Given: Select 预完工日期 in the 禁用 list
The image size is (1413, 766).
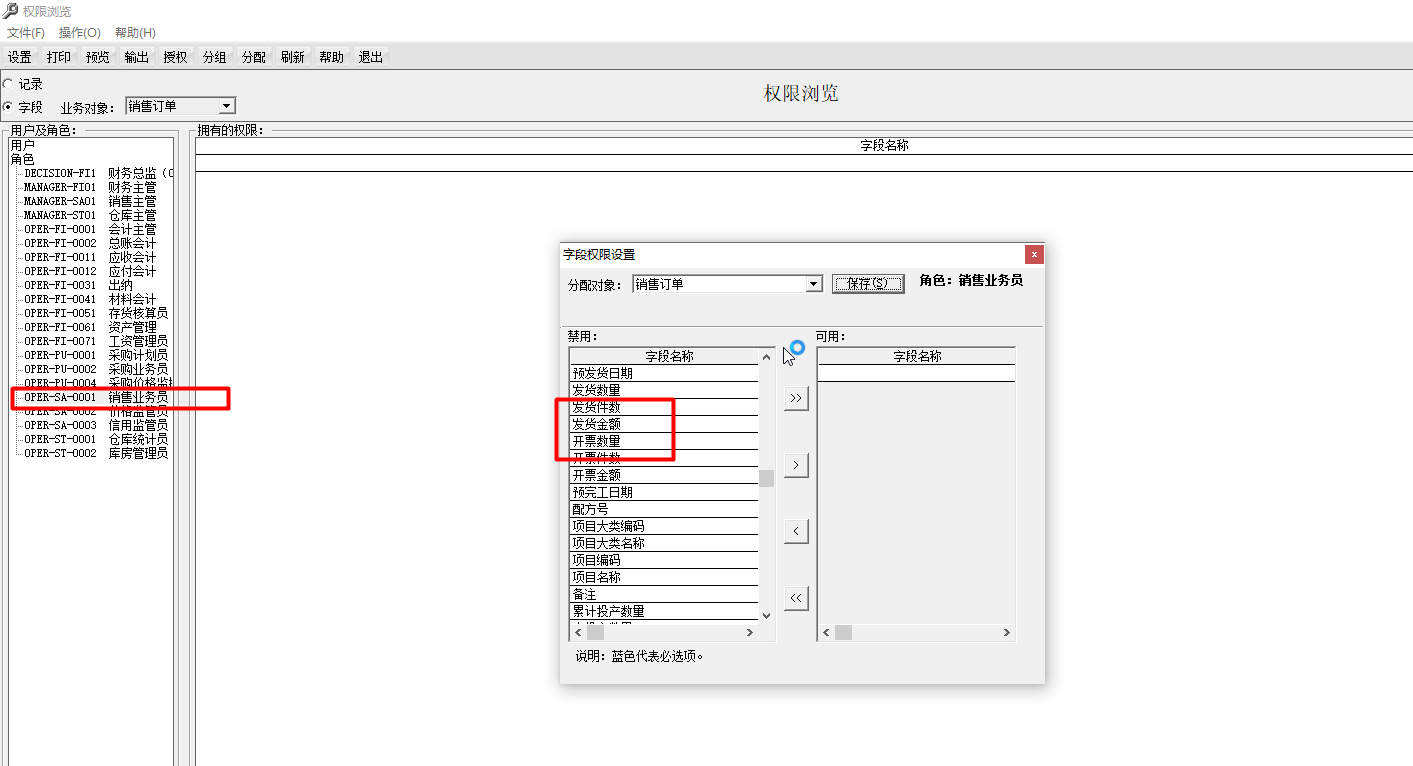Looking at the screenshot, I should tap(664, 492).
